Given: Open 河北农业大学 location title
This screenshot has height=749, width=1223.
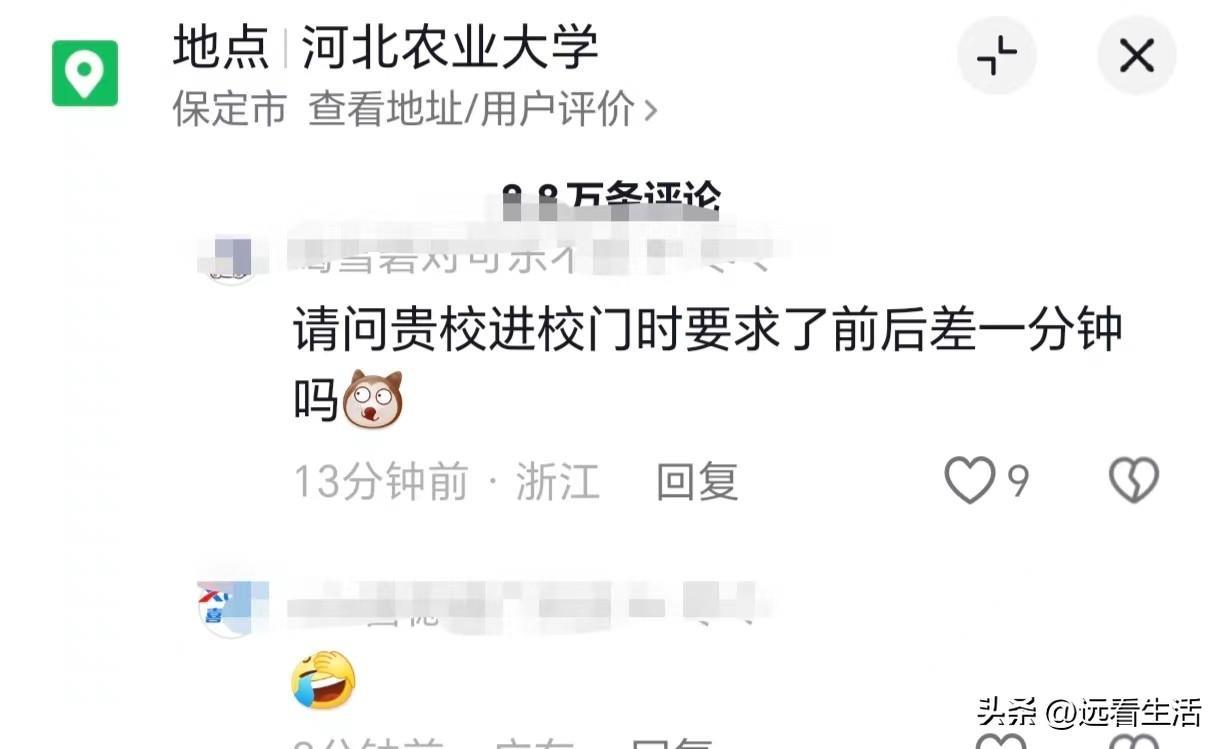Looking at the screenshot, I should point(450,47).
